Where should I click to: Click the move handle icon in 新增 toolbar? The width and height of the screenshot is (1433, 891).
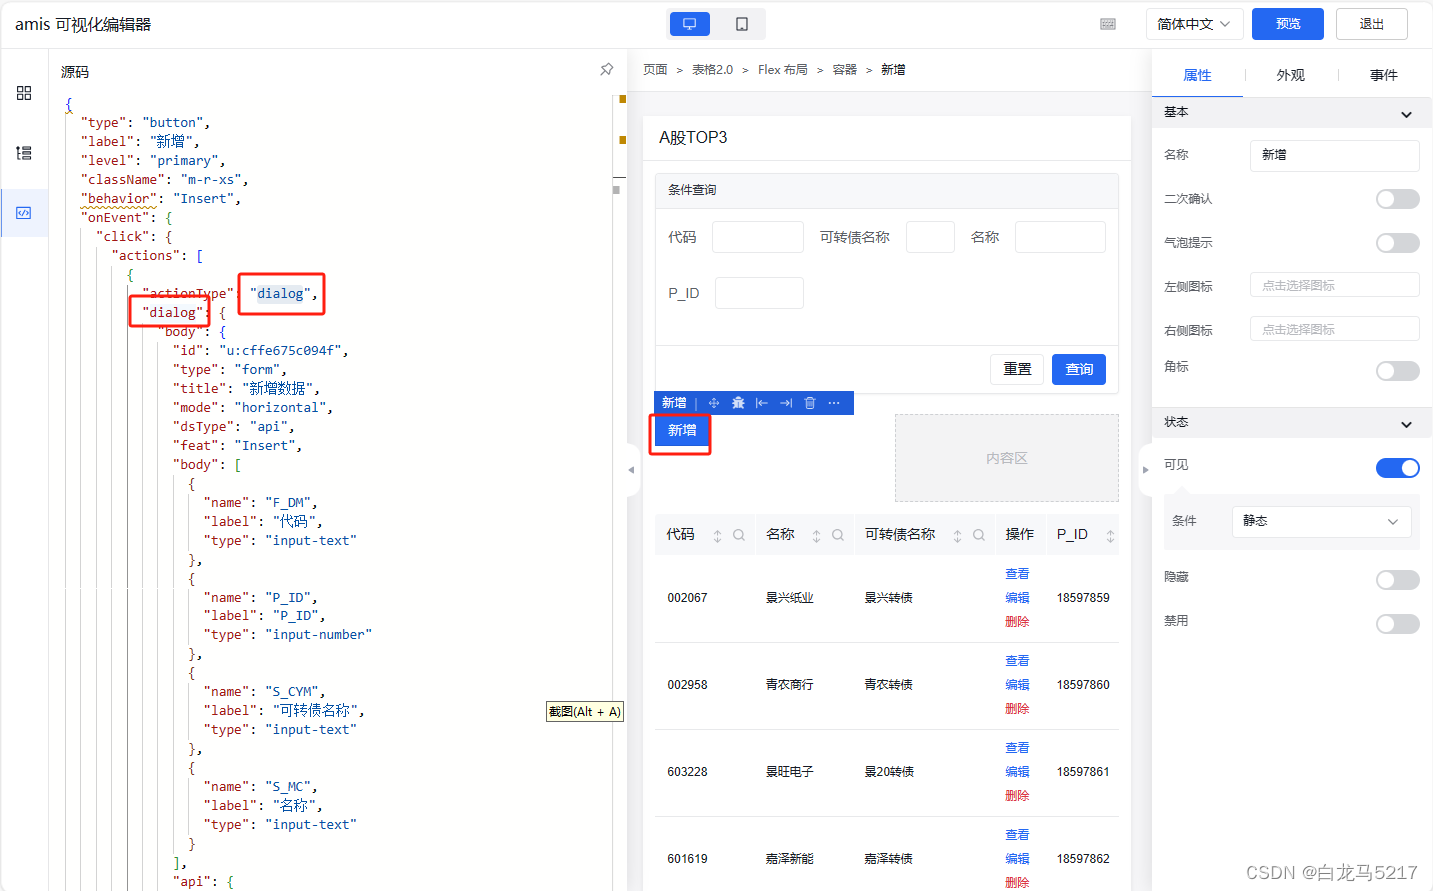click(x=714, y=403)
